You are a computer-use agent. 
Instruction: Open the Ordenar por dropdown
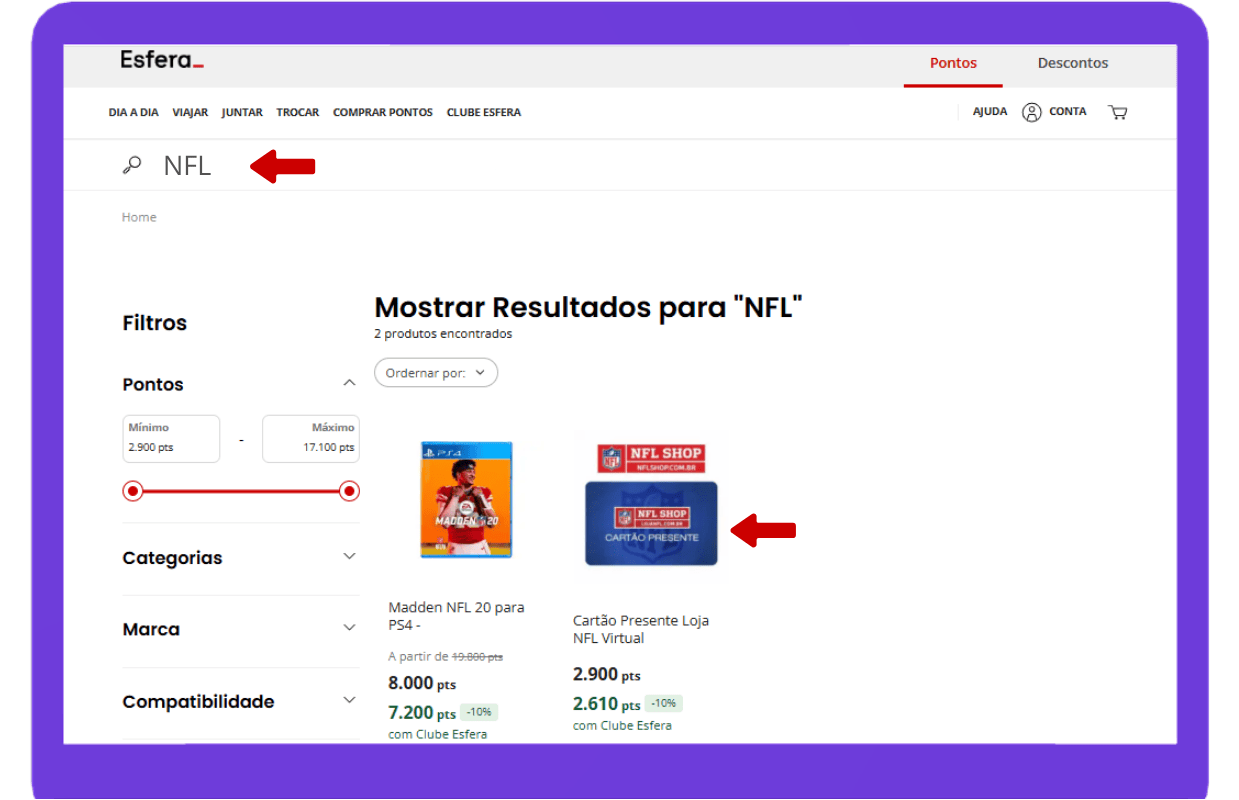pyautogui.click(x=436, y=373)
